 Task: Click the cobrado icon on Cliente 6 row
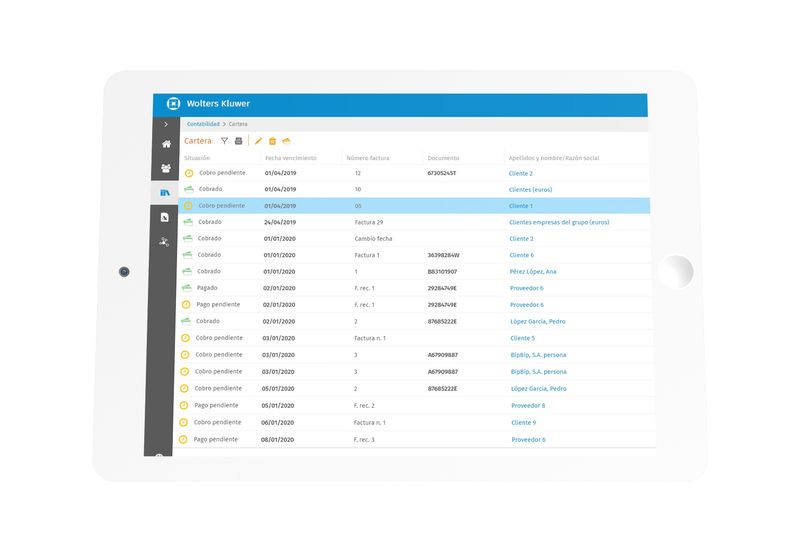click(187, 255)
